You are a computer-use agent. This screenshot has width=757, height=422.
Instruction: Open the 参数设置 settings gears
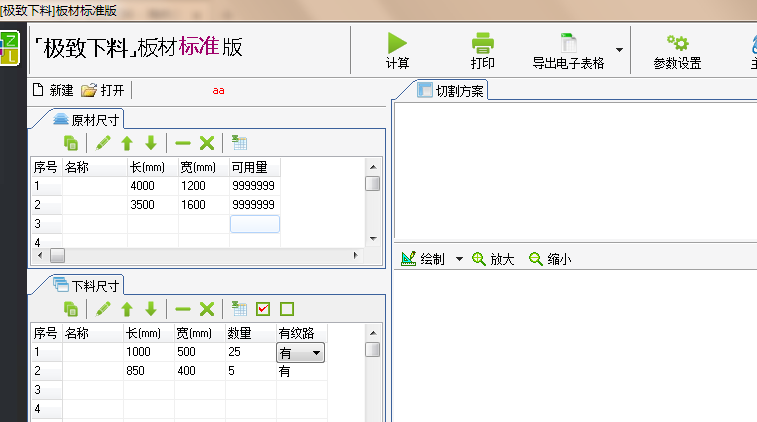[677, 43]
